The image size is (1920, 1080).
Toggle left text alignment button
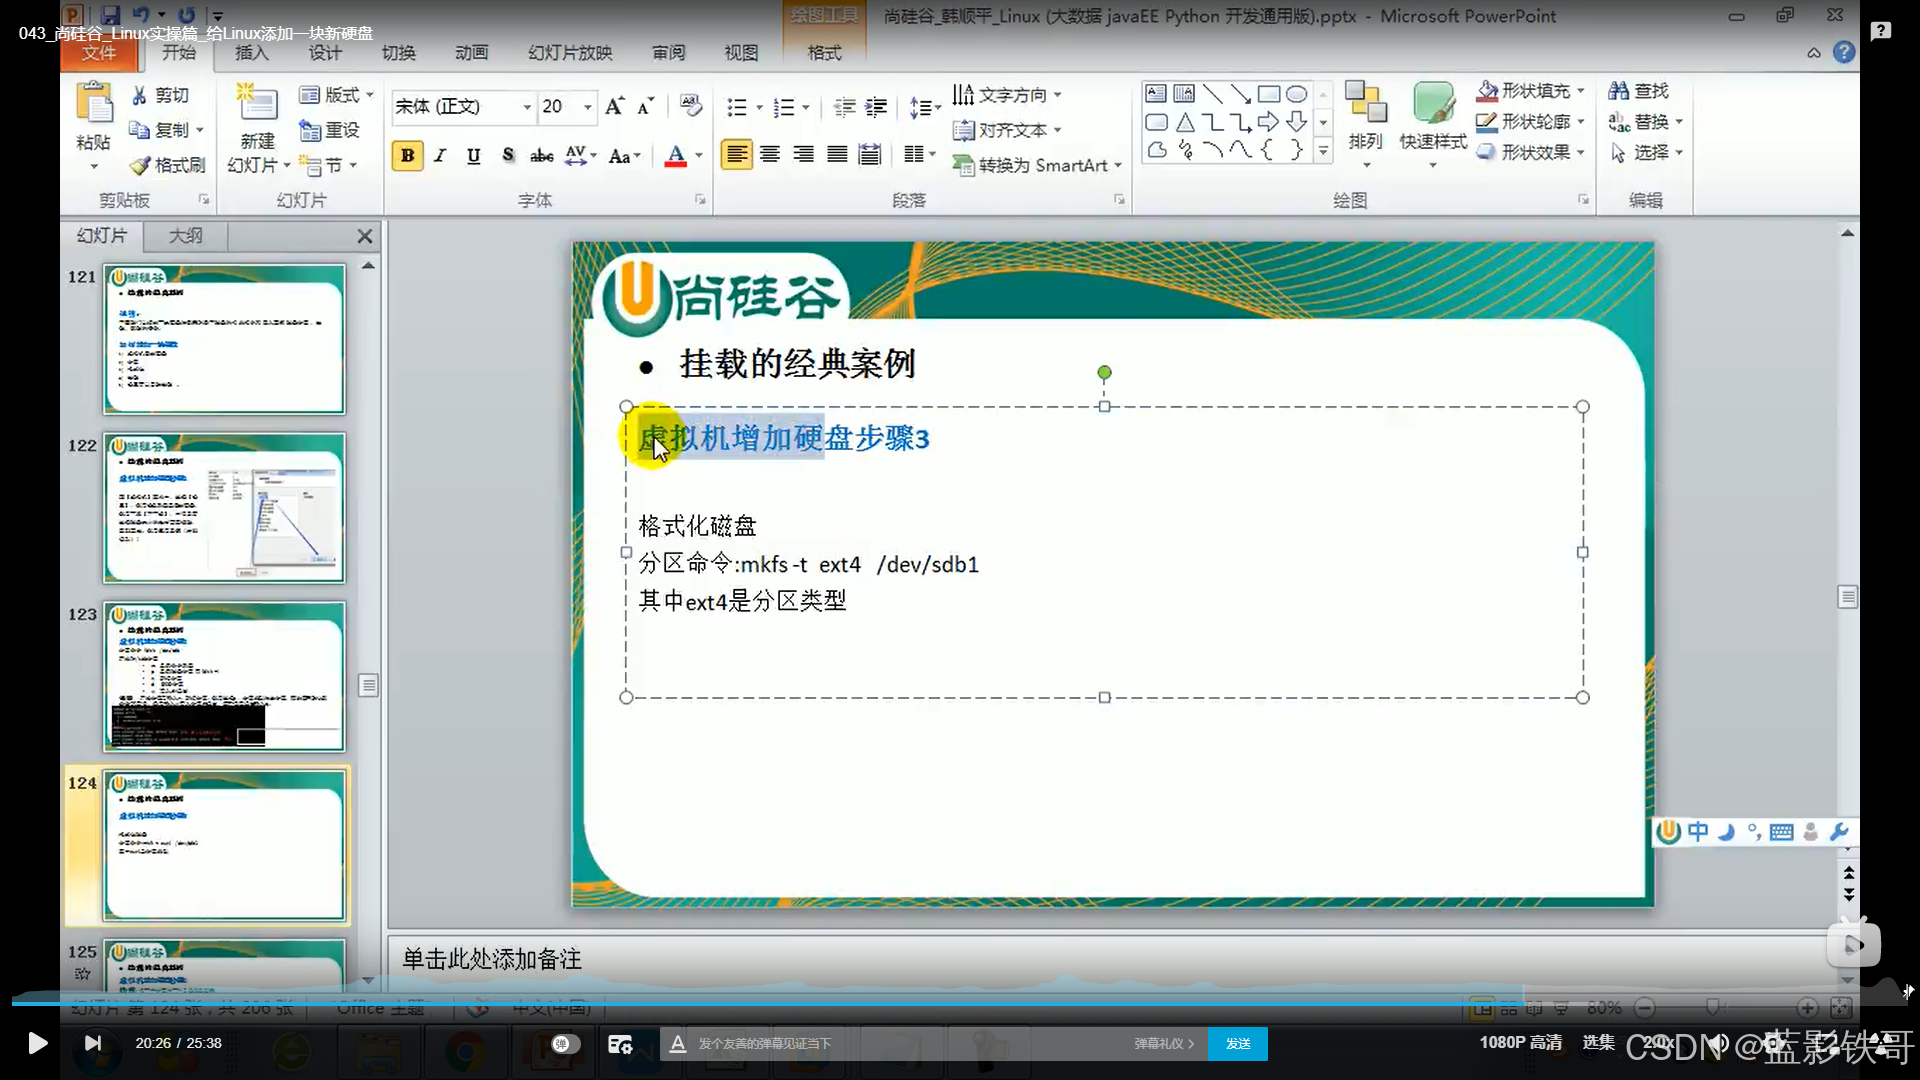point(736,155)
